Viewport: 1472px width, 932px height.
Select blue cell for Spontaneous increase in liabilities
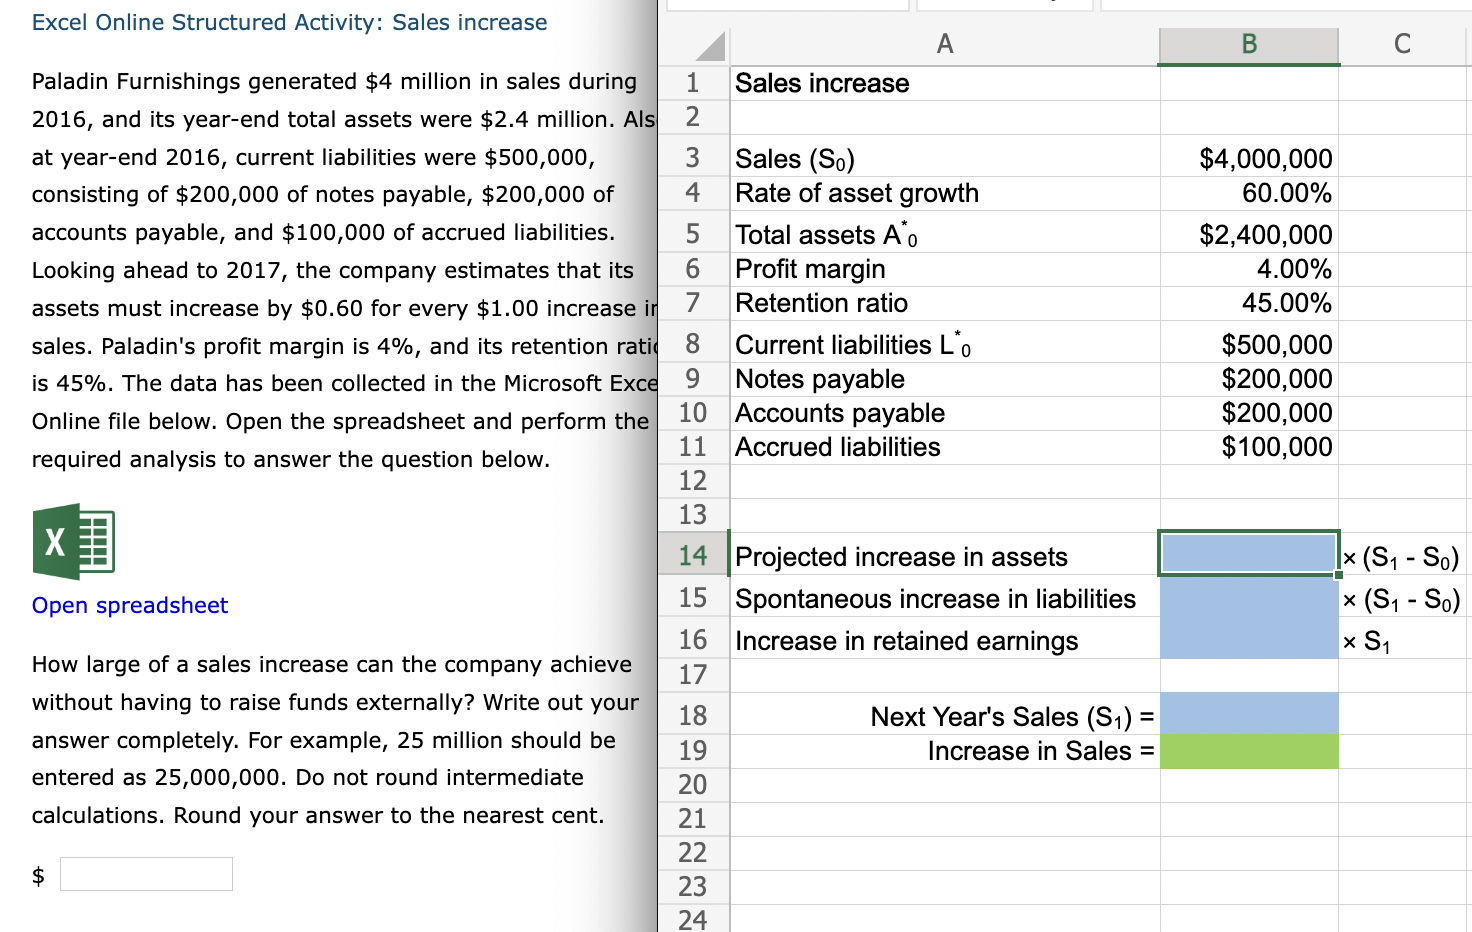click(x=1249, y=597)
